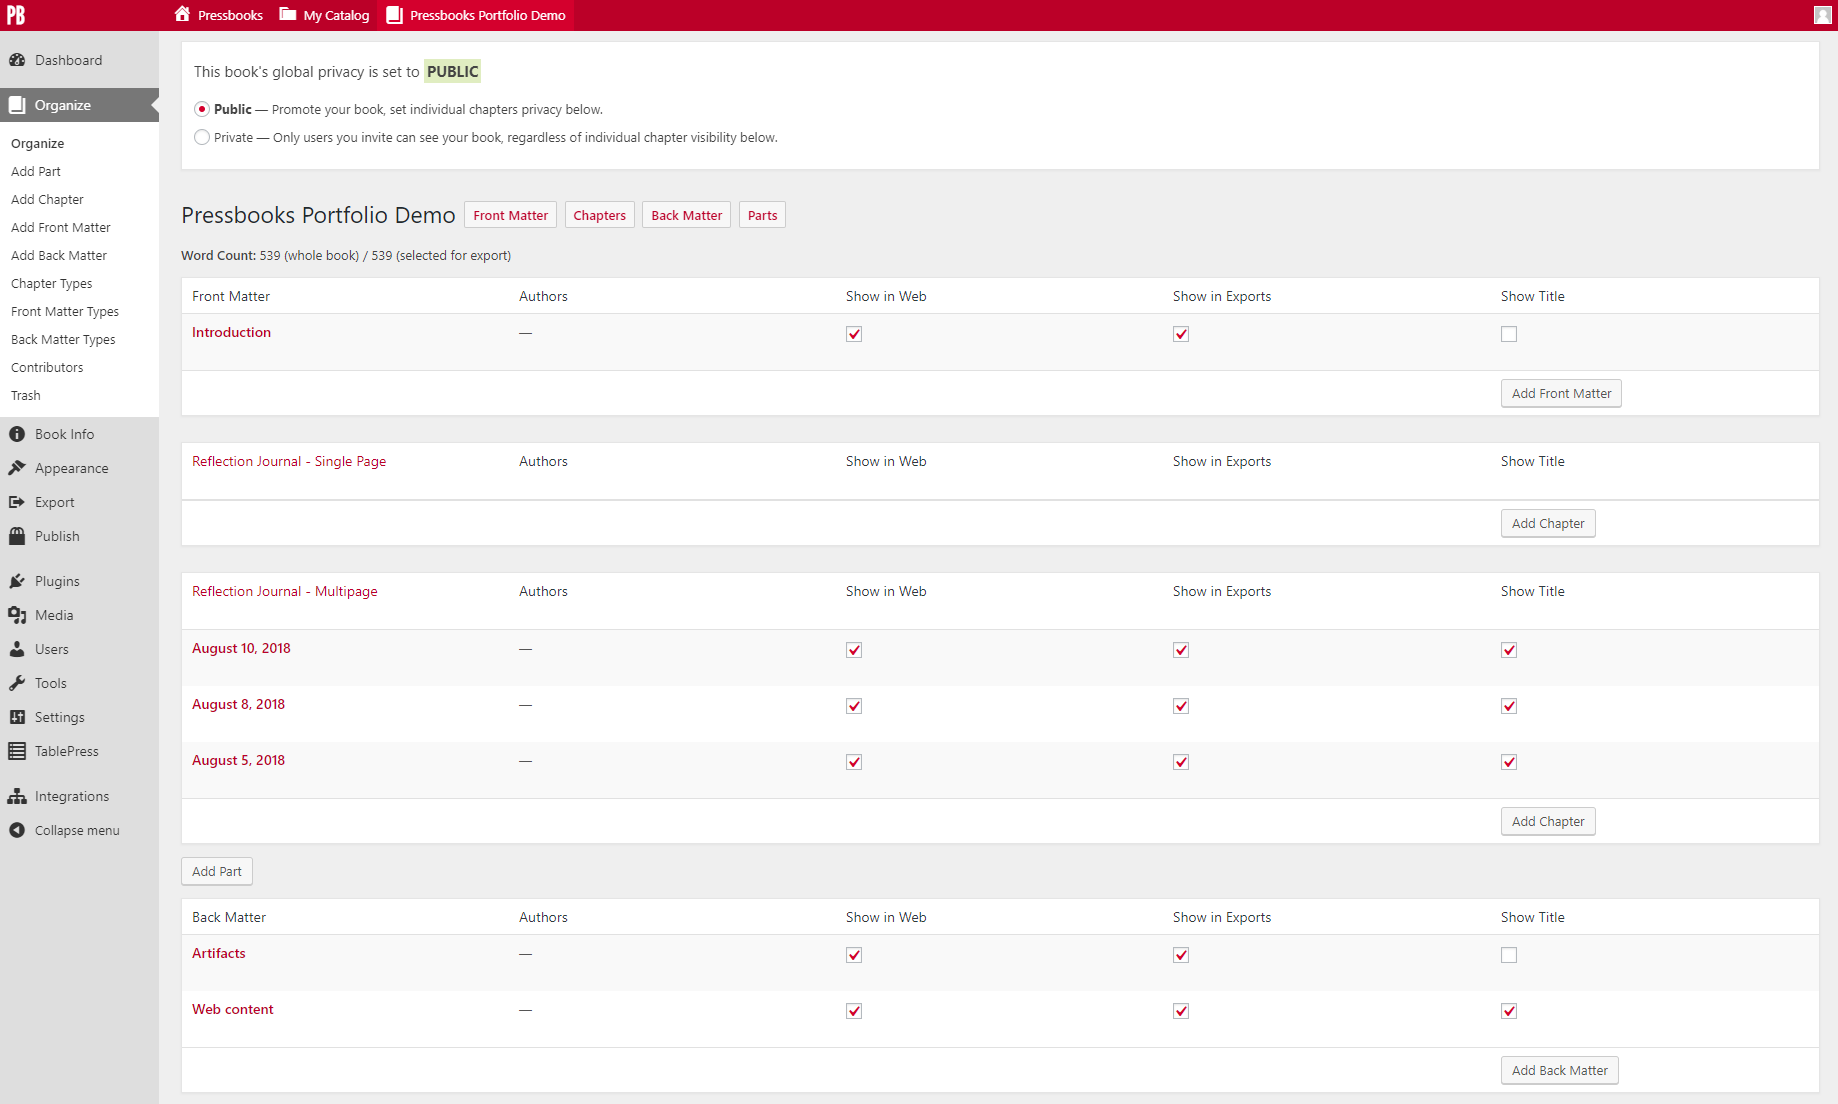Click the Plugins plug icon
The width and height of the screenshot is (1838, 1104).
click(17, 581)
